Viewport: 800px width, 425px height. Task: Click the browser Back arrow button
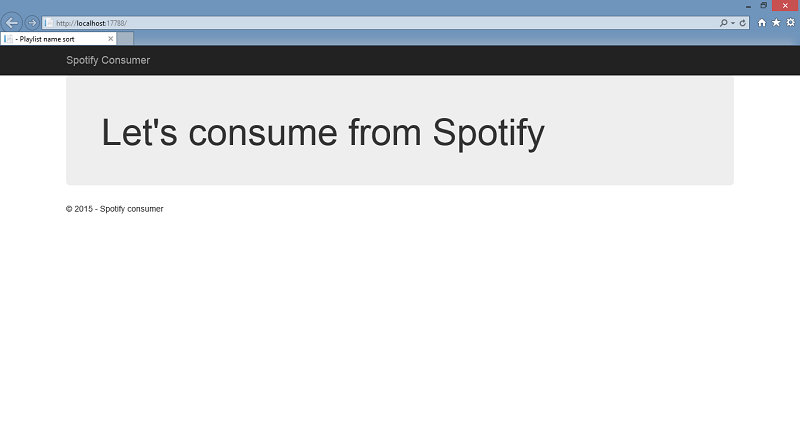(x=12, y=22)
